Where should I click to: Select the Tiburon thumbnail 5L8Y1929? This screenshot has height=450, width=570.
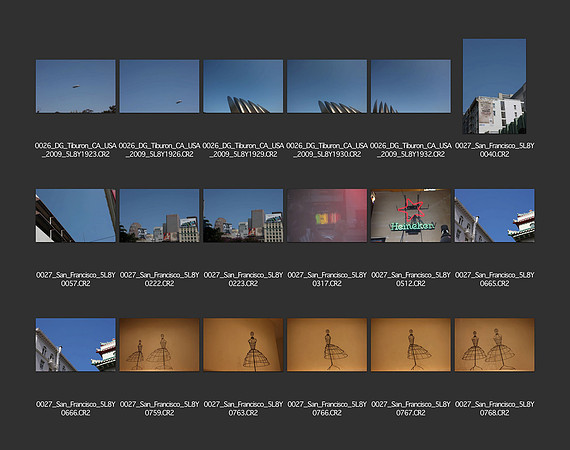[243, 87]
